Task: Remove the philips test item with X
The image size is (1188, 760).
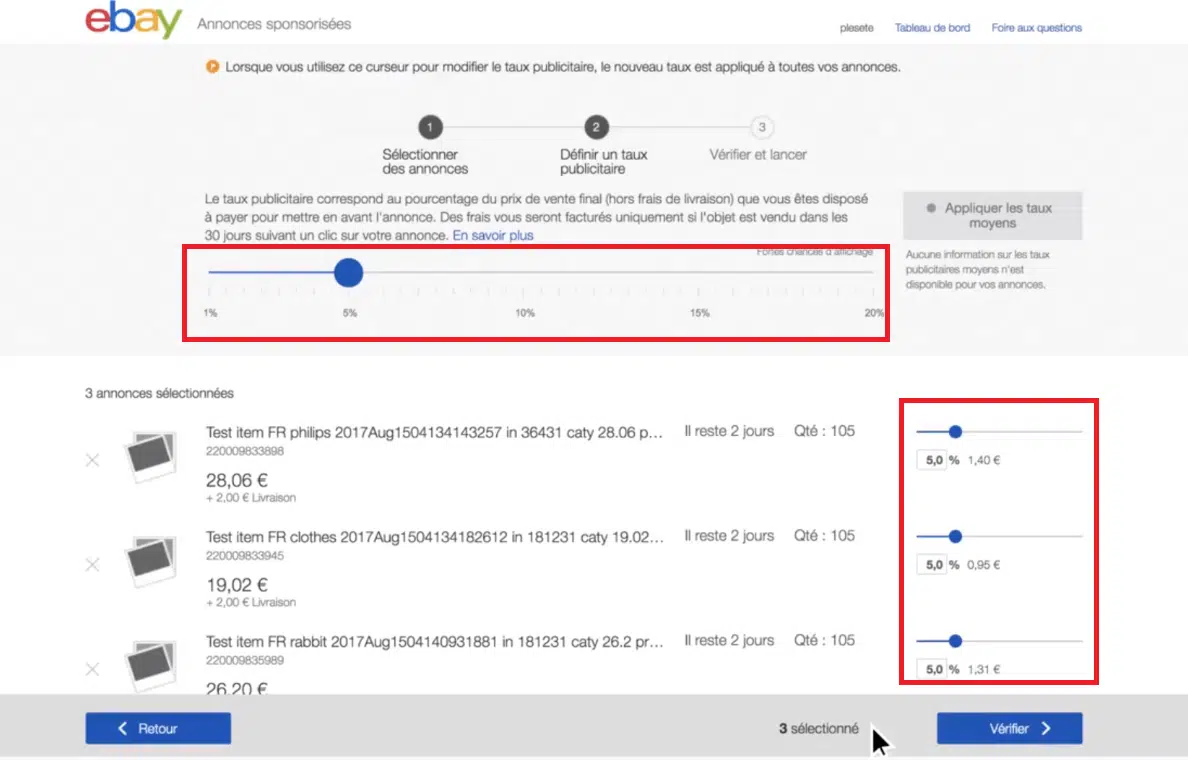Action: (92, 460)
